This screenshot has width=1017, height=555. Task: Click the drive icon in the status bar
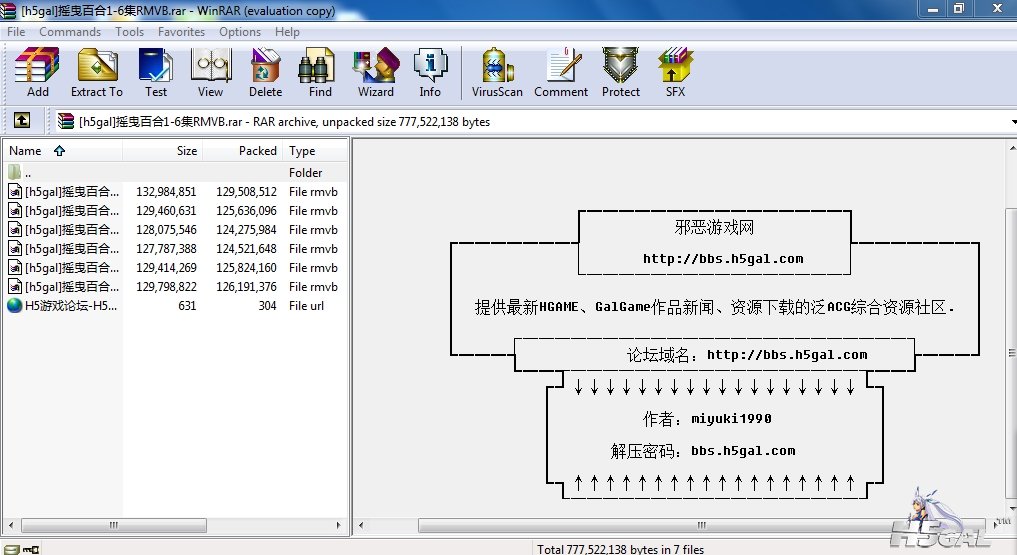12,549
